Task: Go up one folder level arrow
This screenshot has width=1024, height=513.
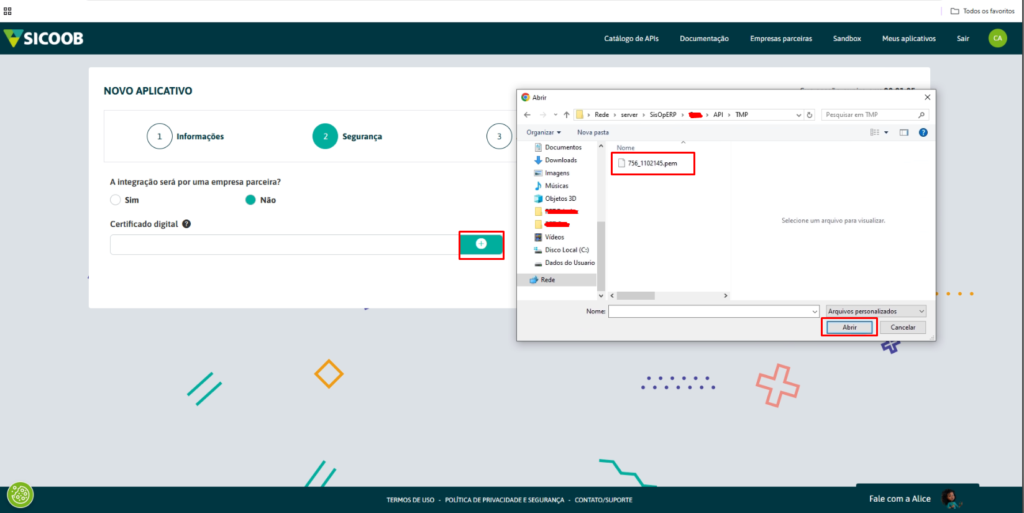Action: click(x=566, y=115)
